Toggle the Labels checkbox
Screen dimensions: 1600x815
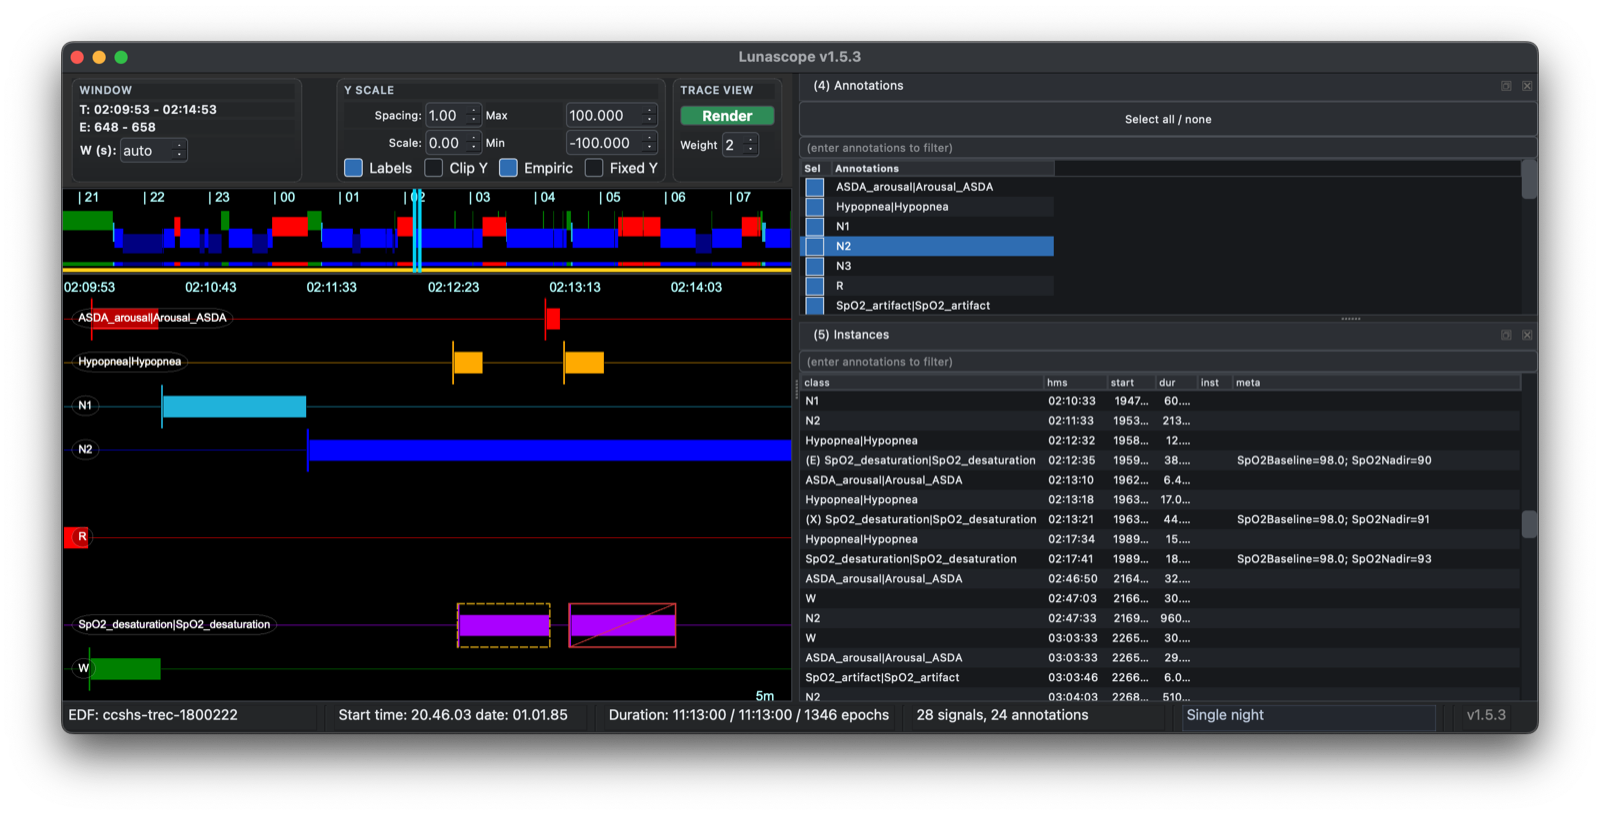click(353, 168)
